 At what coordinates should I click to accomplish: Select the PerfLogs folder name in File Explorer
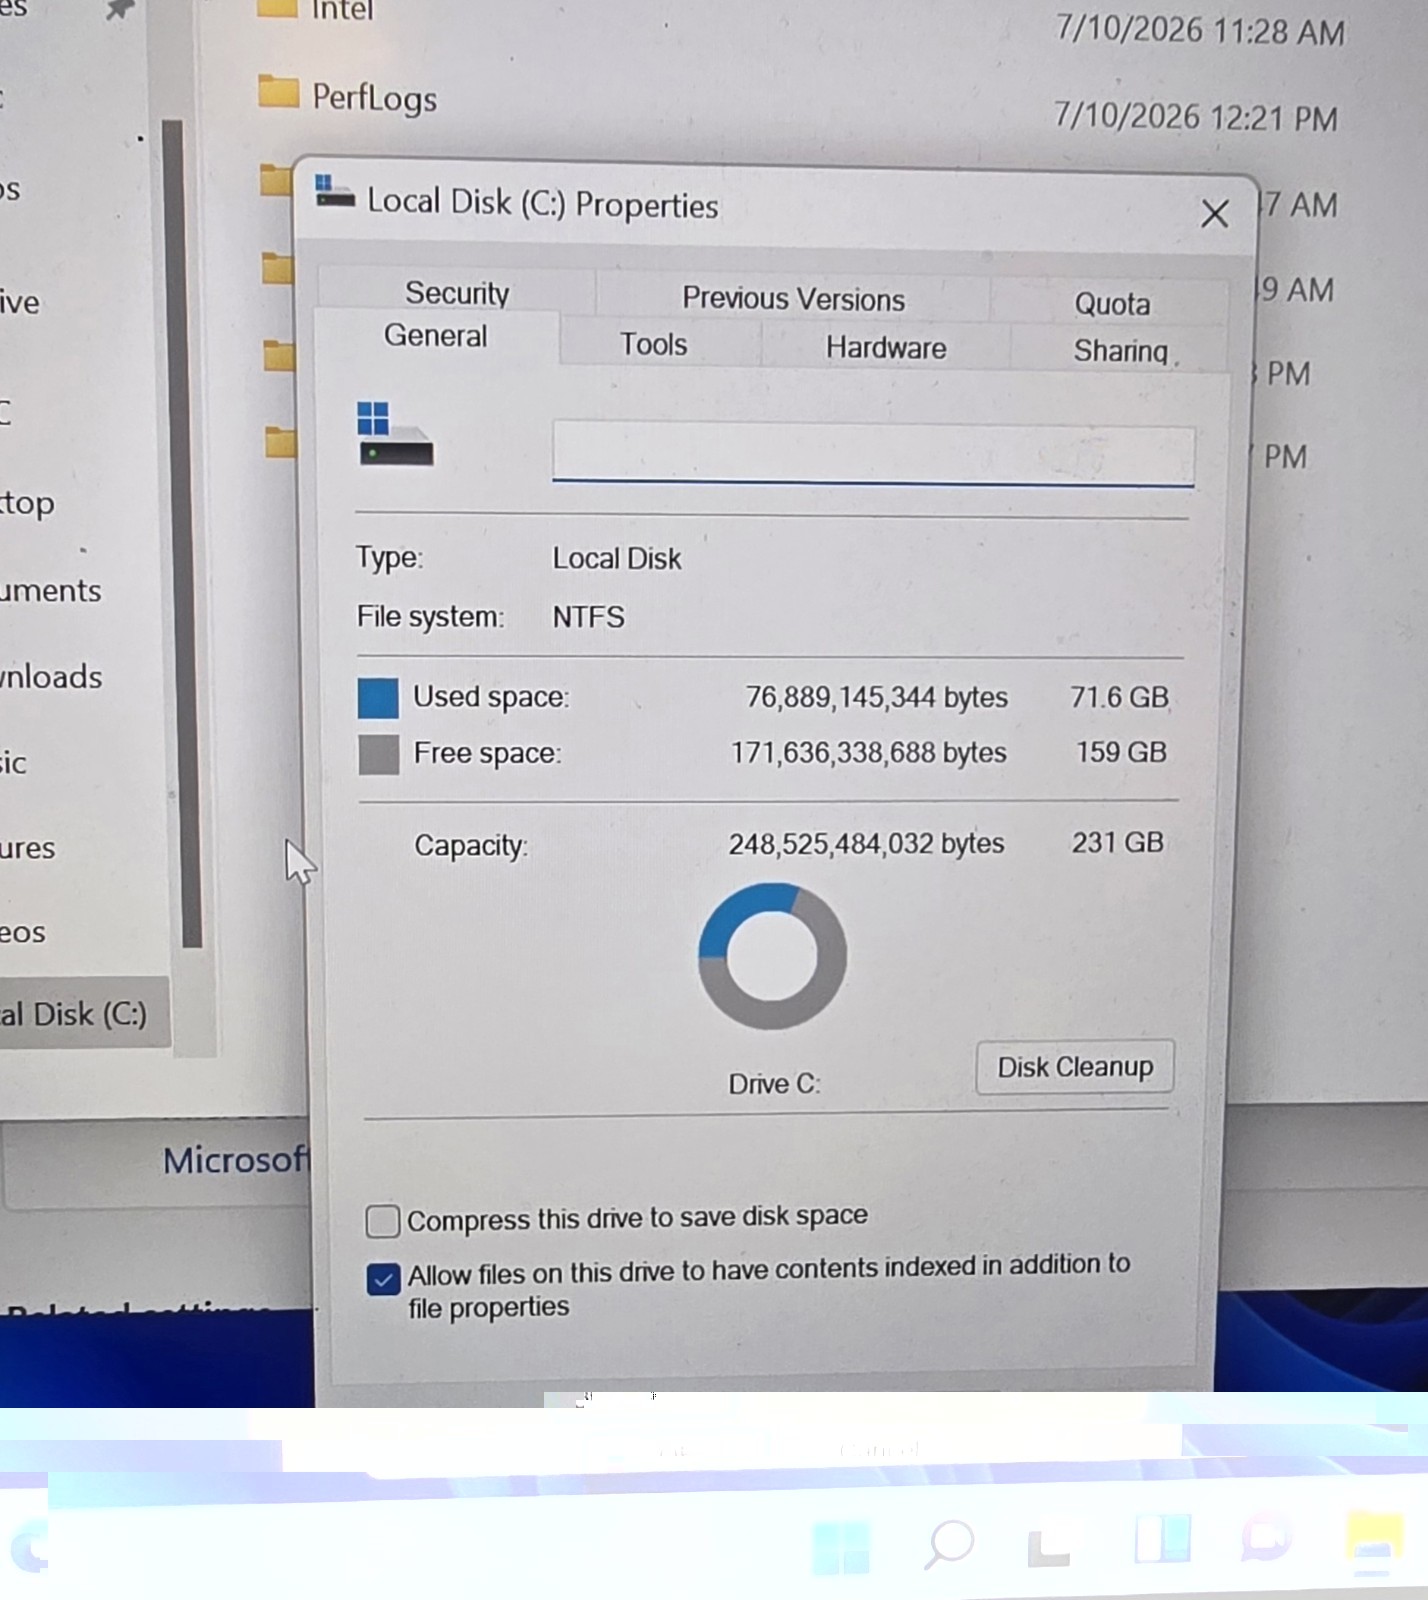tap(375, 98)
